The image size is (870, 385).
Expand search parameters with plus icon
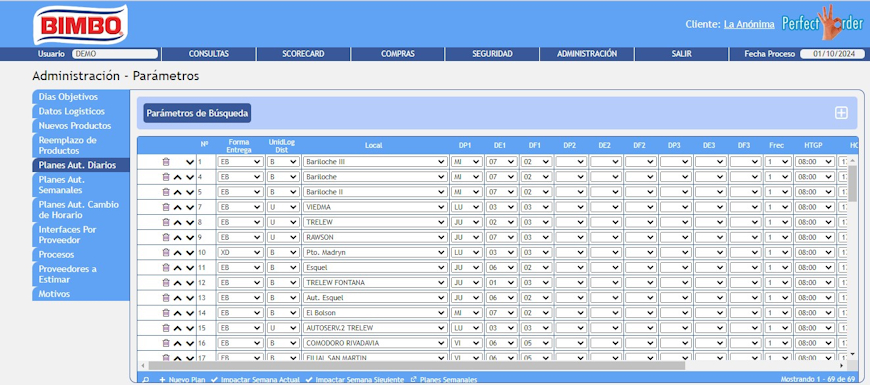click(841, 113)
